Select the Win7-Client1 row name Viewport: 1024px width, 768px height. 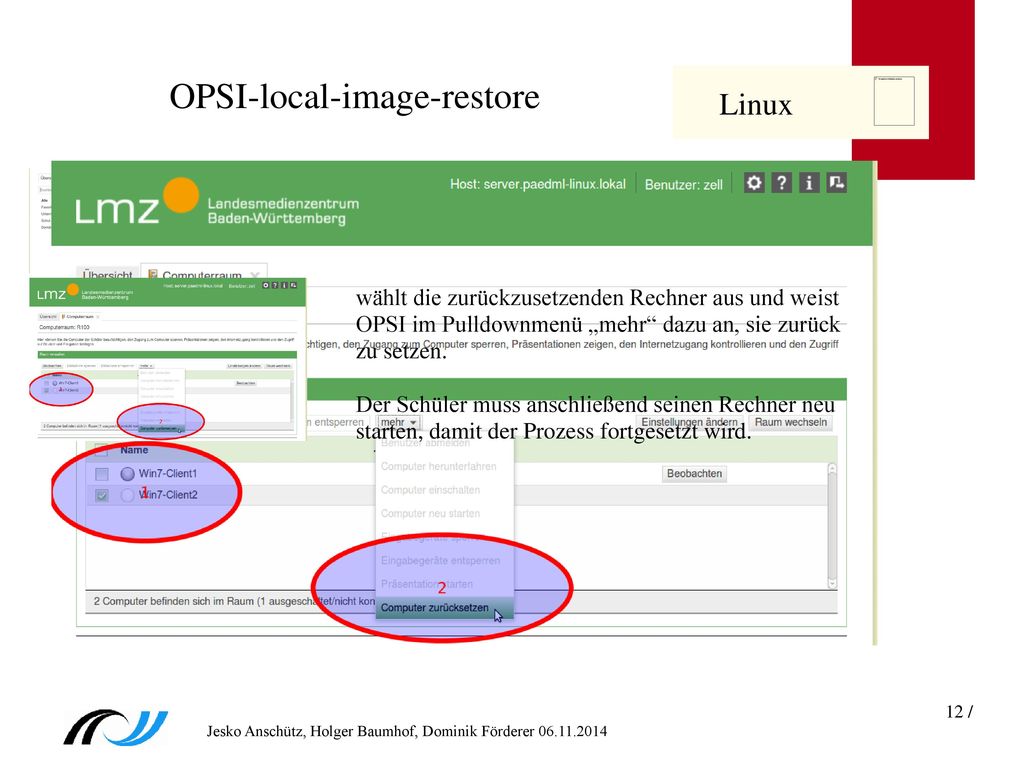pos(168,473)
